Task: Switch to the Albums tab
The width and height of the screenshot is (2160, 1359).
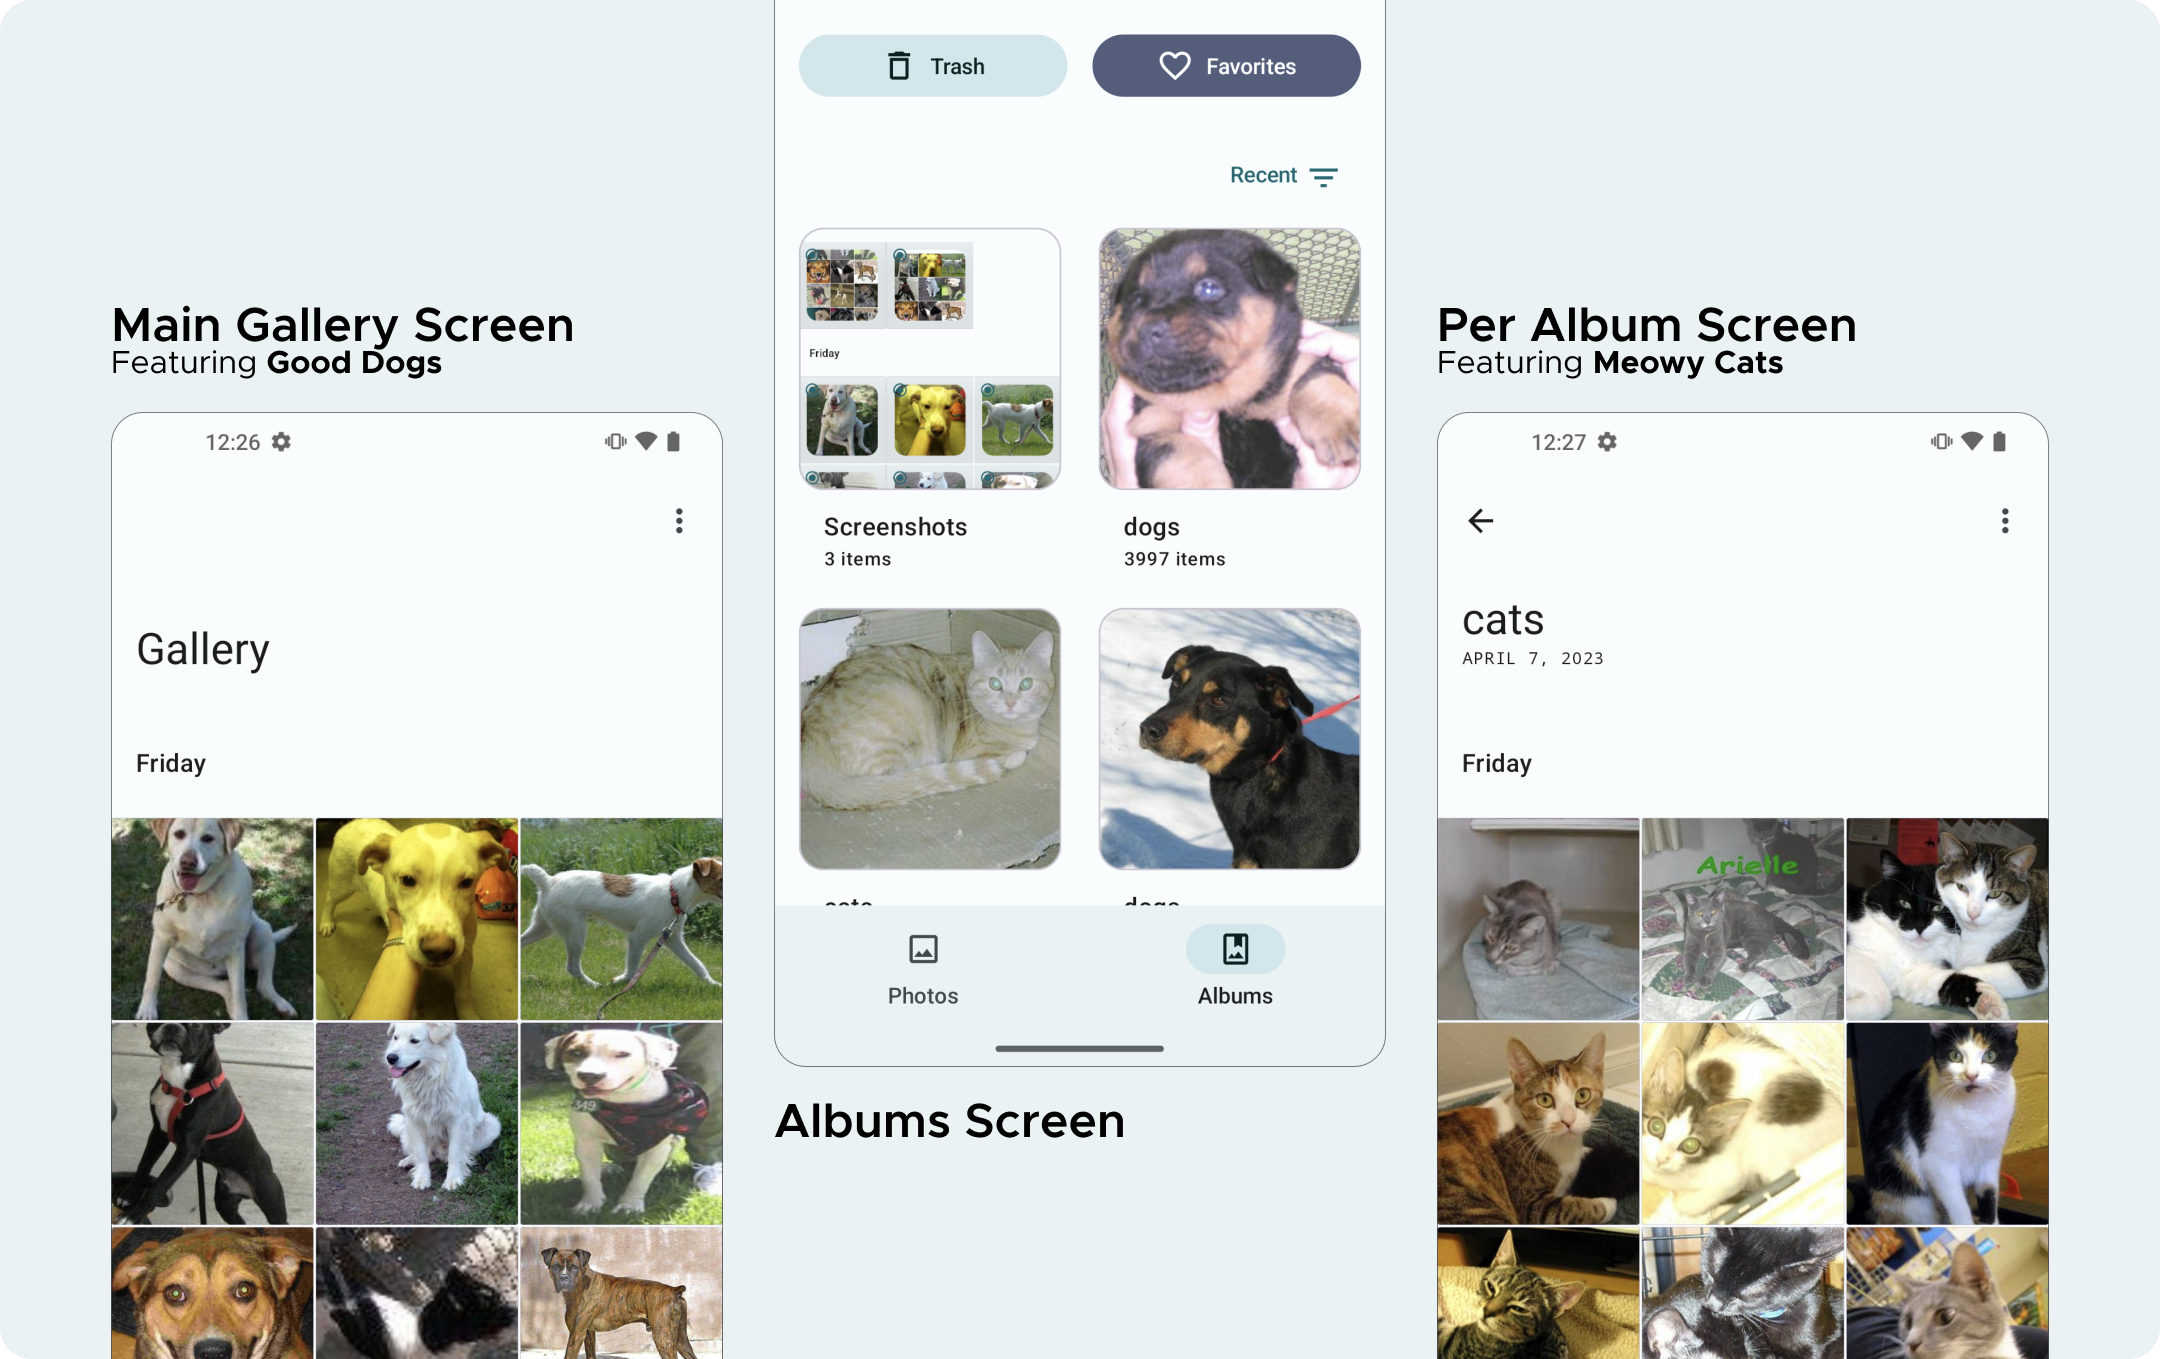Action: tap(1235, 968)
